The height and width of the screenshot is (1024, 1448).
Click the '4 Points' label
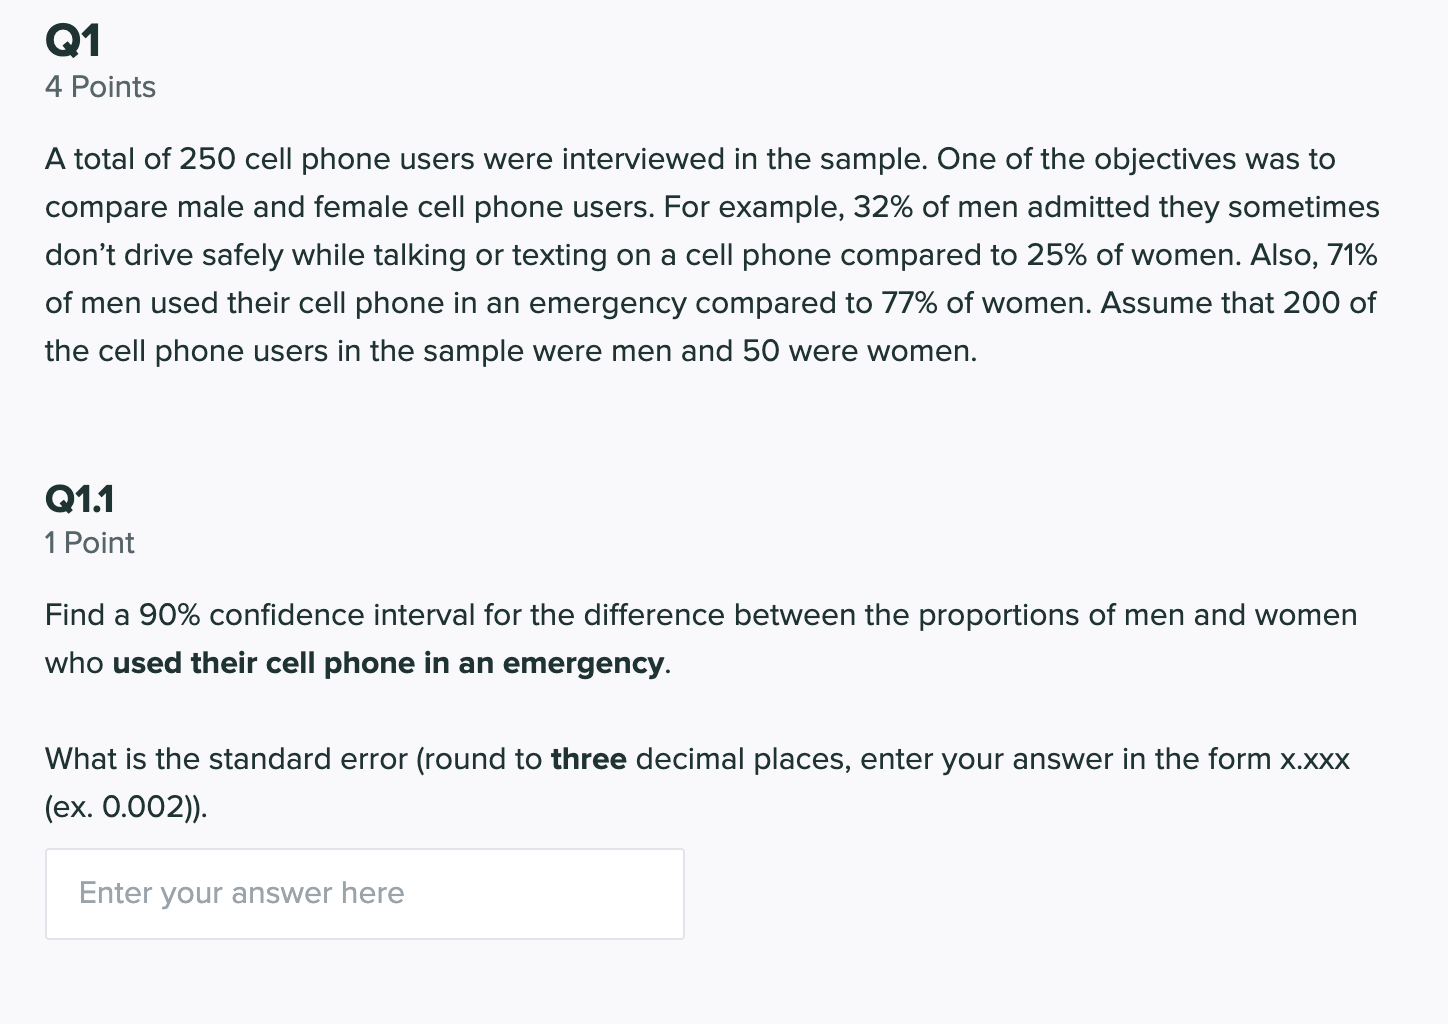coord(100,87)
